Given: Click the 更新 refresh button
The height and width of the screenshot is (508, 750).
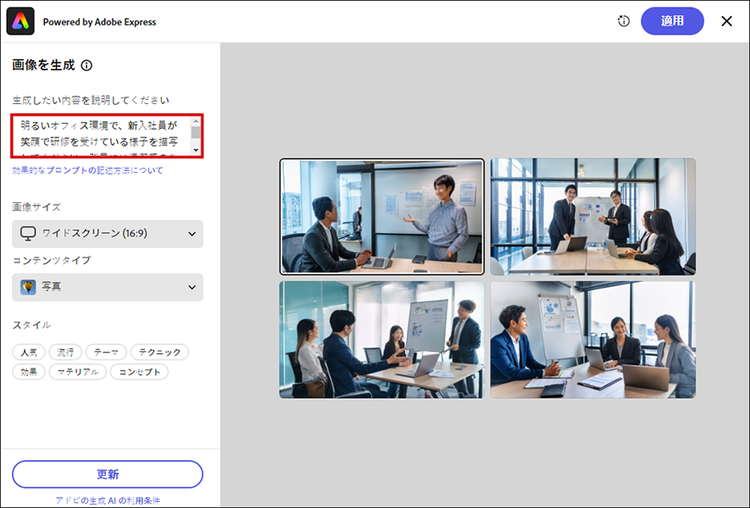Looking at the screenshot, I should (x=107, y=474).
